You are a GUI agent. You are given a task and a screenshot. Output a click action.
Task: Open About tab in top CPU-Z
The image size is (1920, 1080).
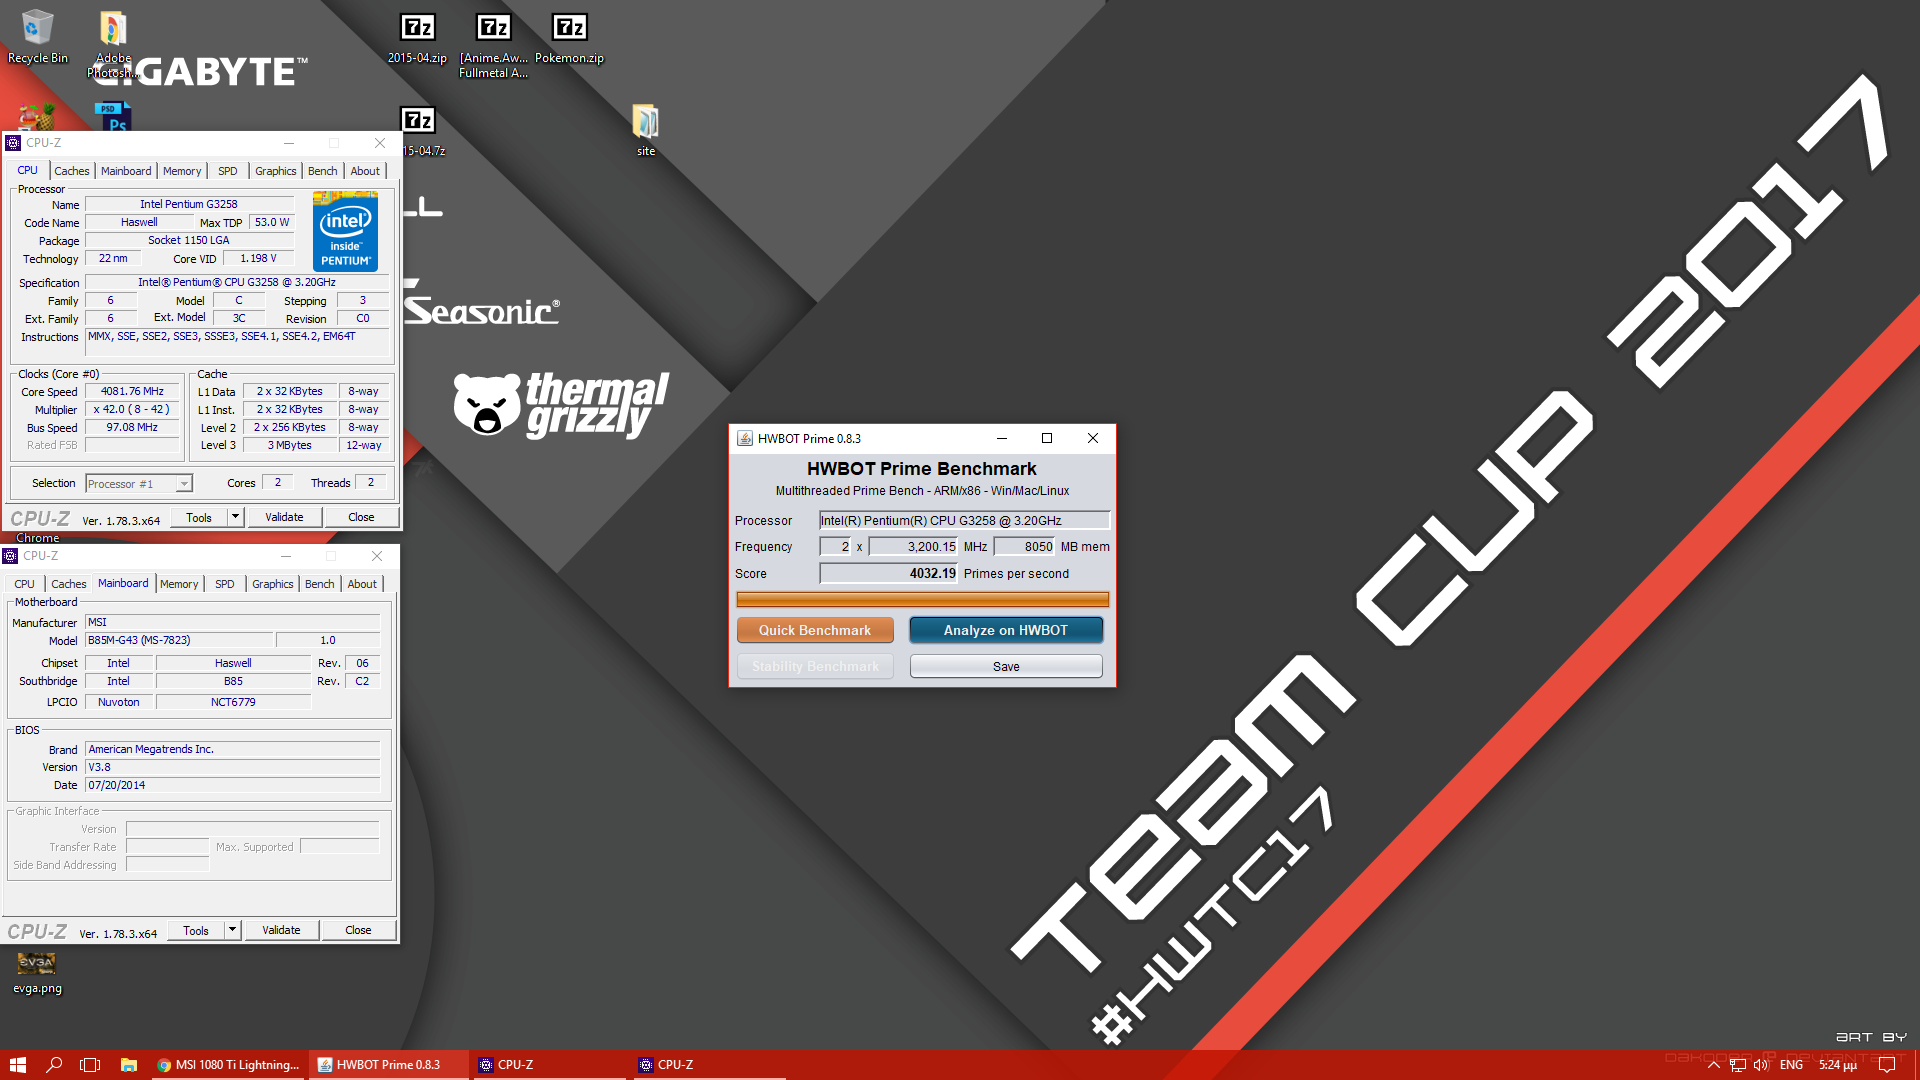tap(365, 171)
